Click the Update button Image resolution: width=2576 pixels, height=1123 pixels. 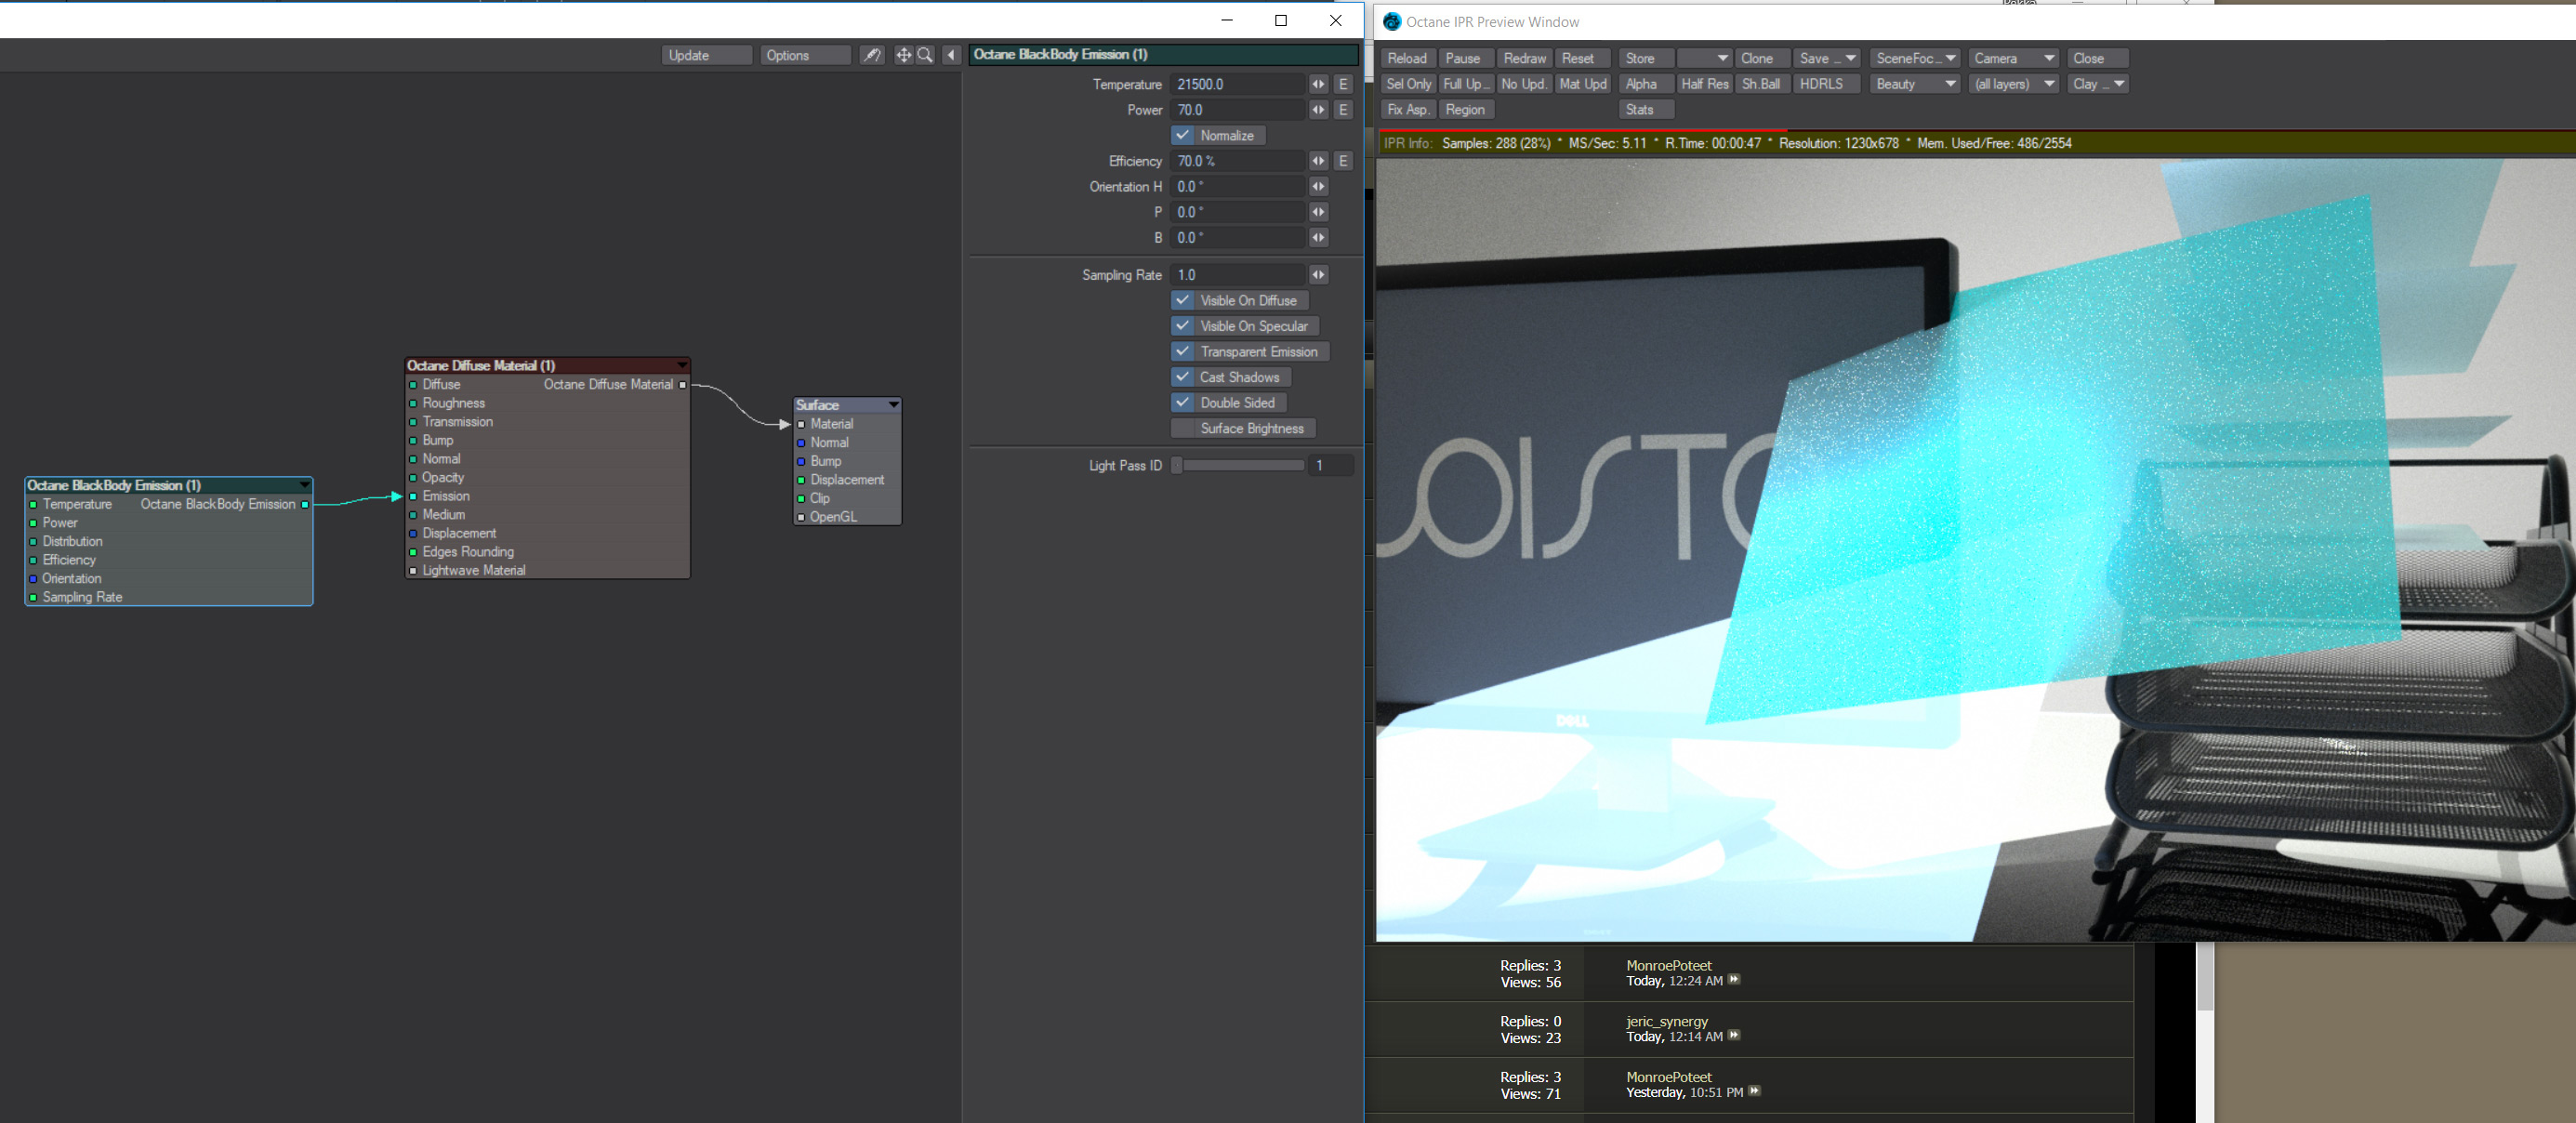[x=706, y=55]
